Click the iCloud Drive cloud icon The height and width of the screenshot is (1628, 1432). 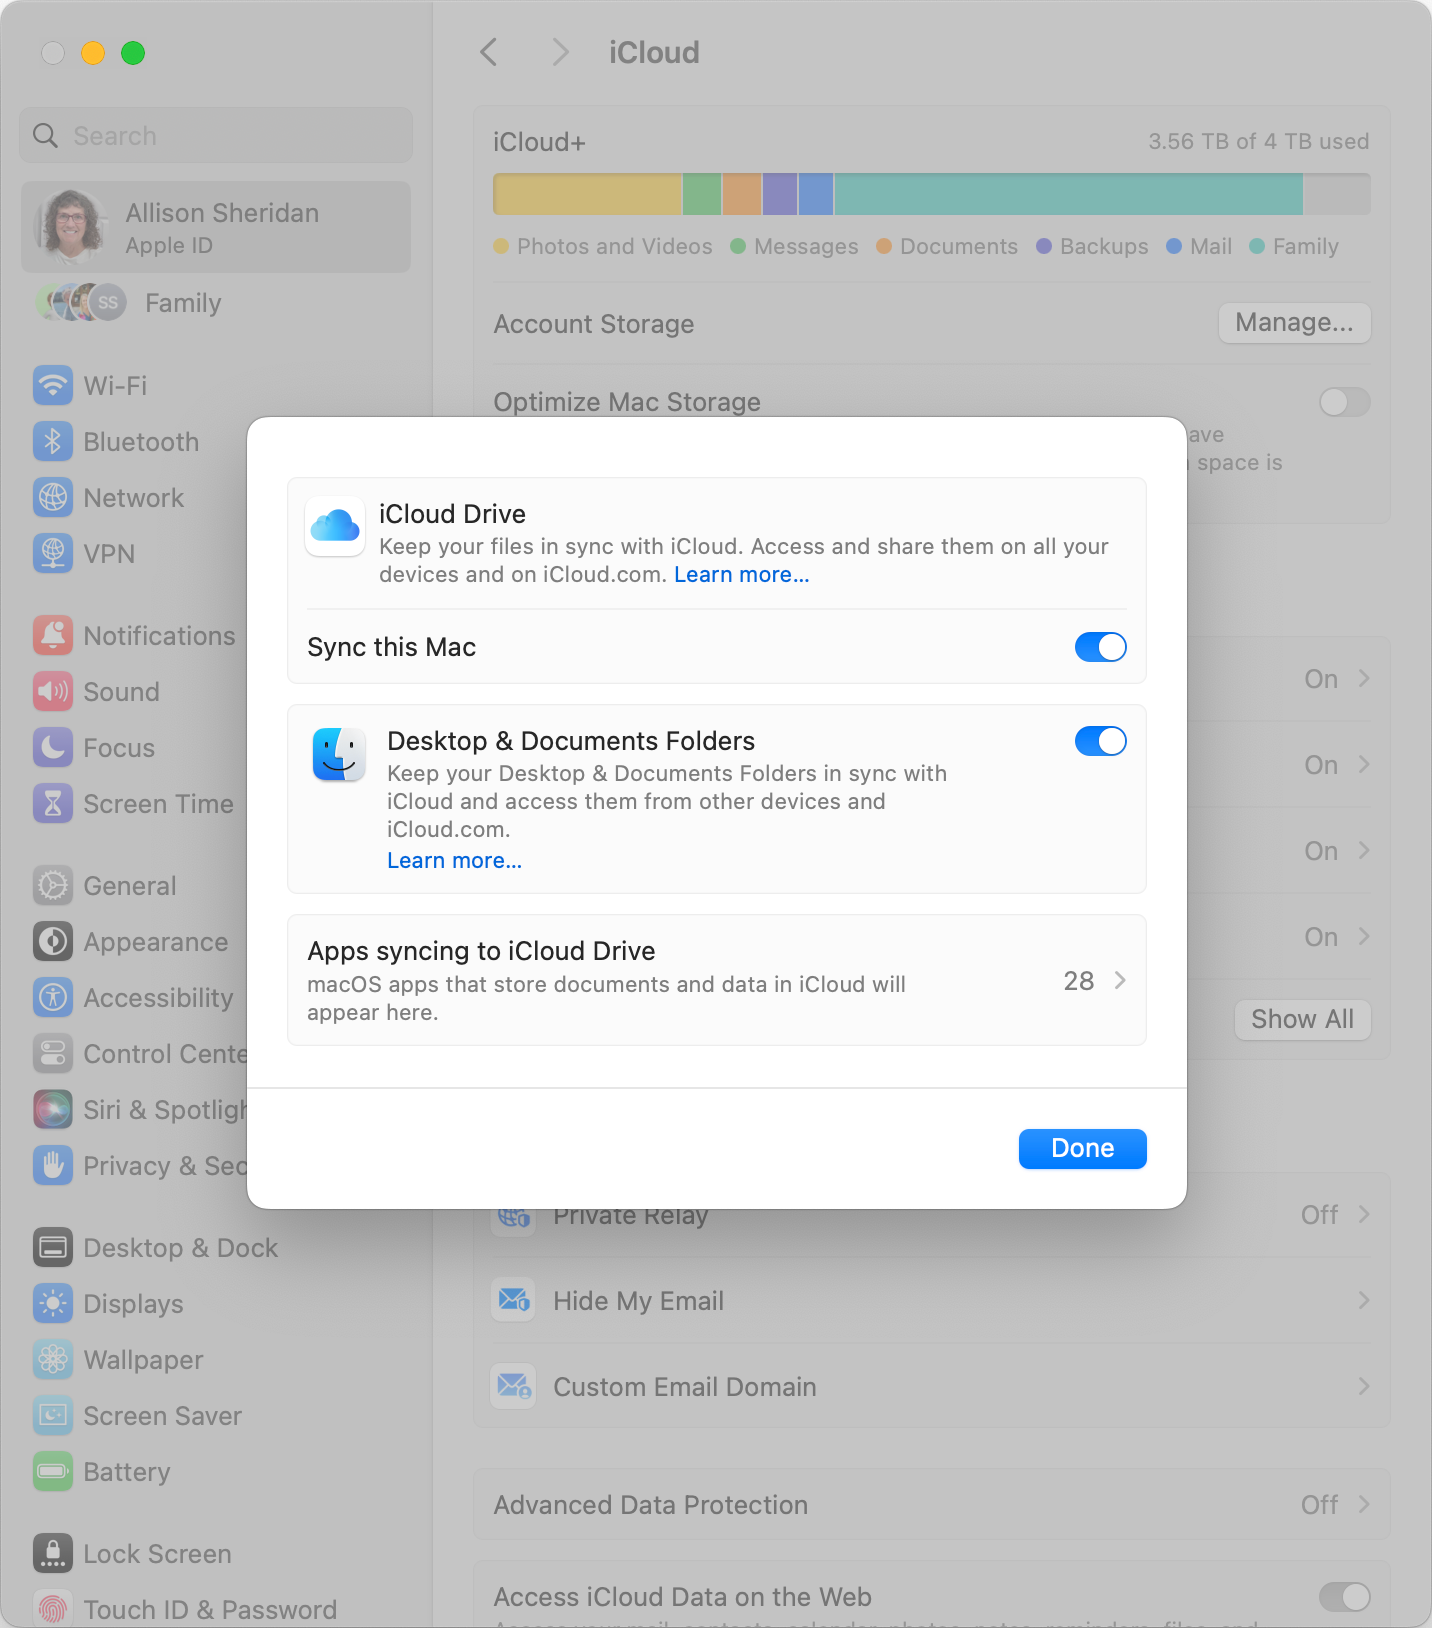tap(335, 526)
